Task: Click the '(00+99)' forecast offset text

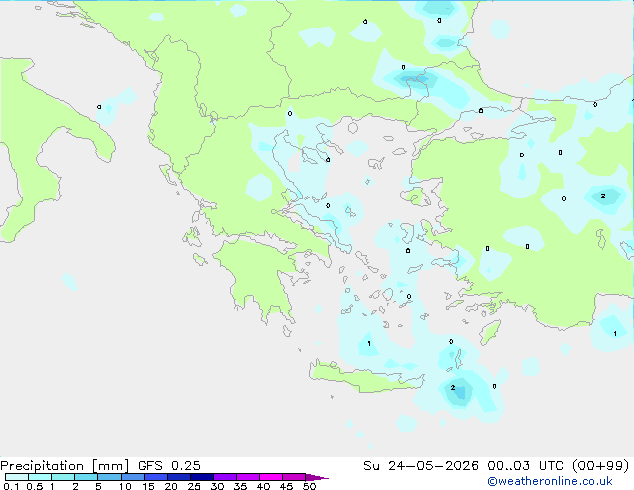Action: 600,466
